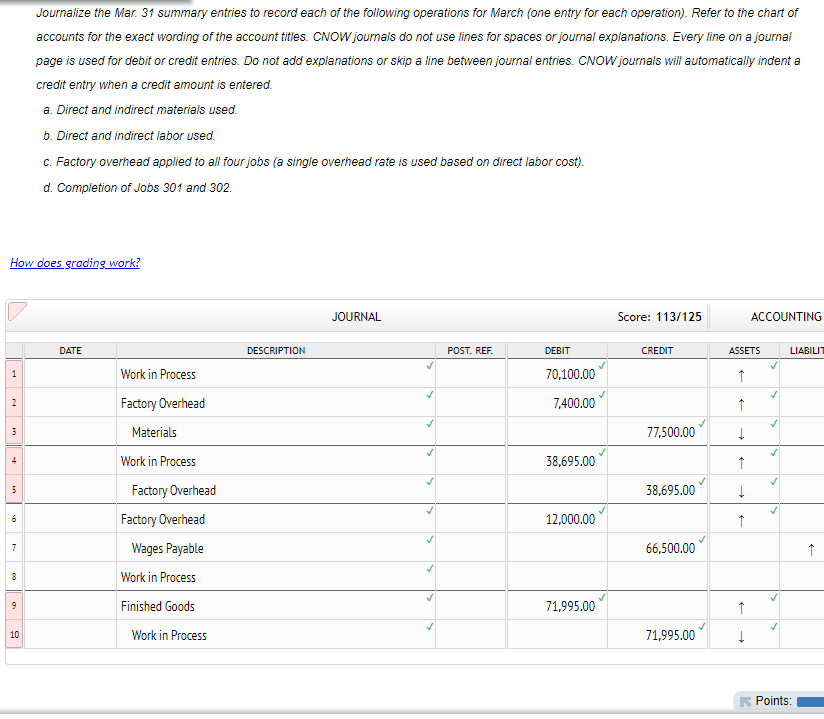Click the post ref cell in row 1

point(470,374)
